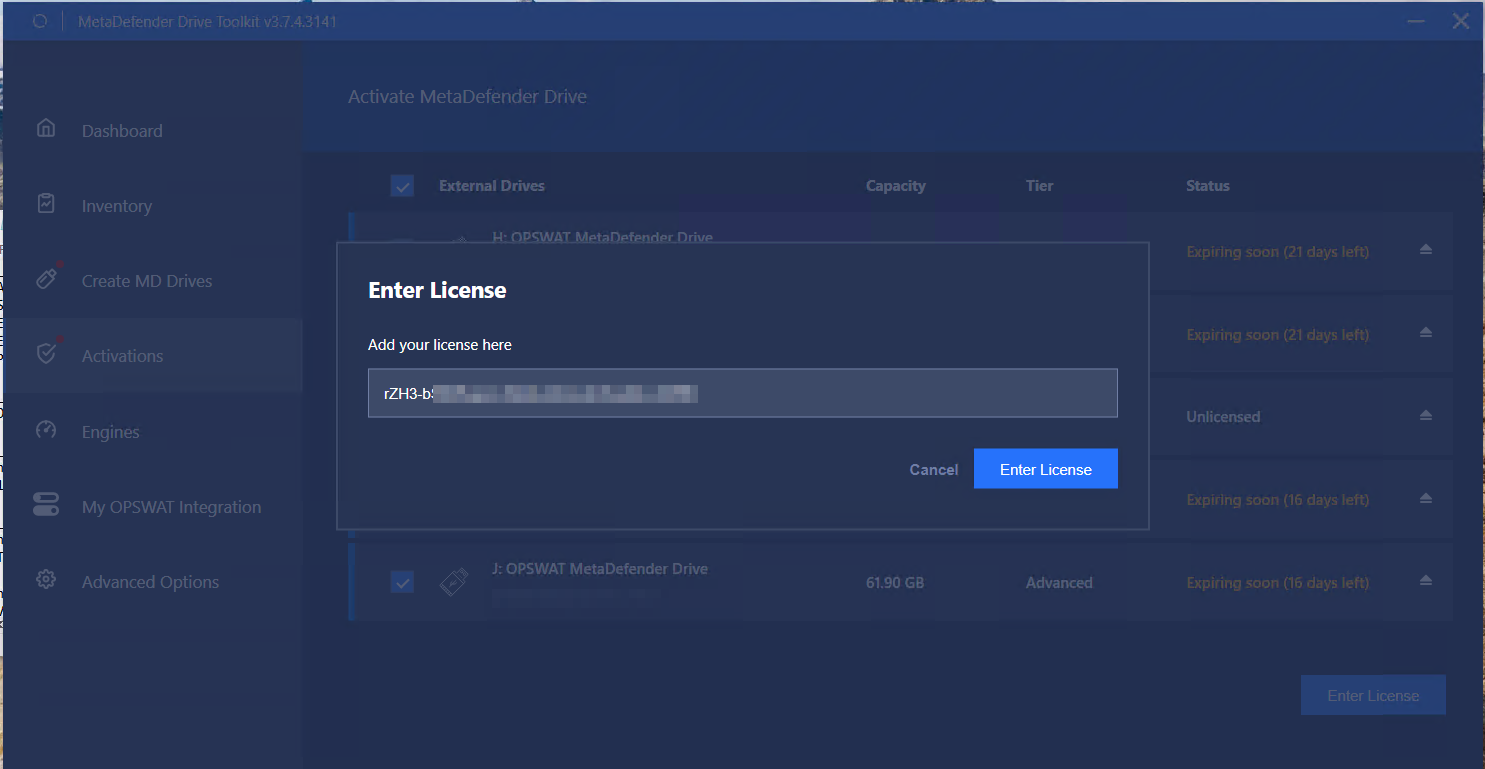Open Dashboard via its home icon
The height and width of the screenshot is (769, 1485).
click(45, 128)
